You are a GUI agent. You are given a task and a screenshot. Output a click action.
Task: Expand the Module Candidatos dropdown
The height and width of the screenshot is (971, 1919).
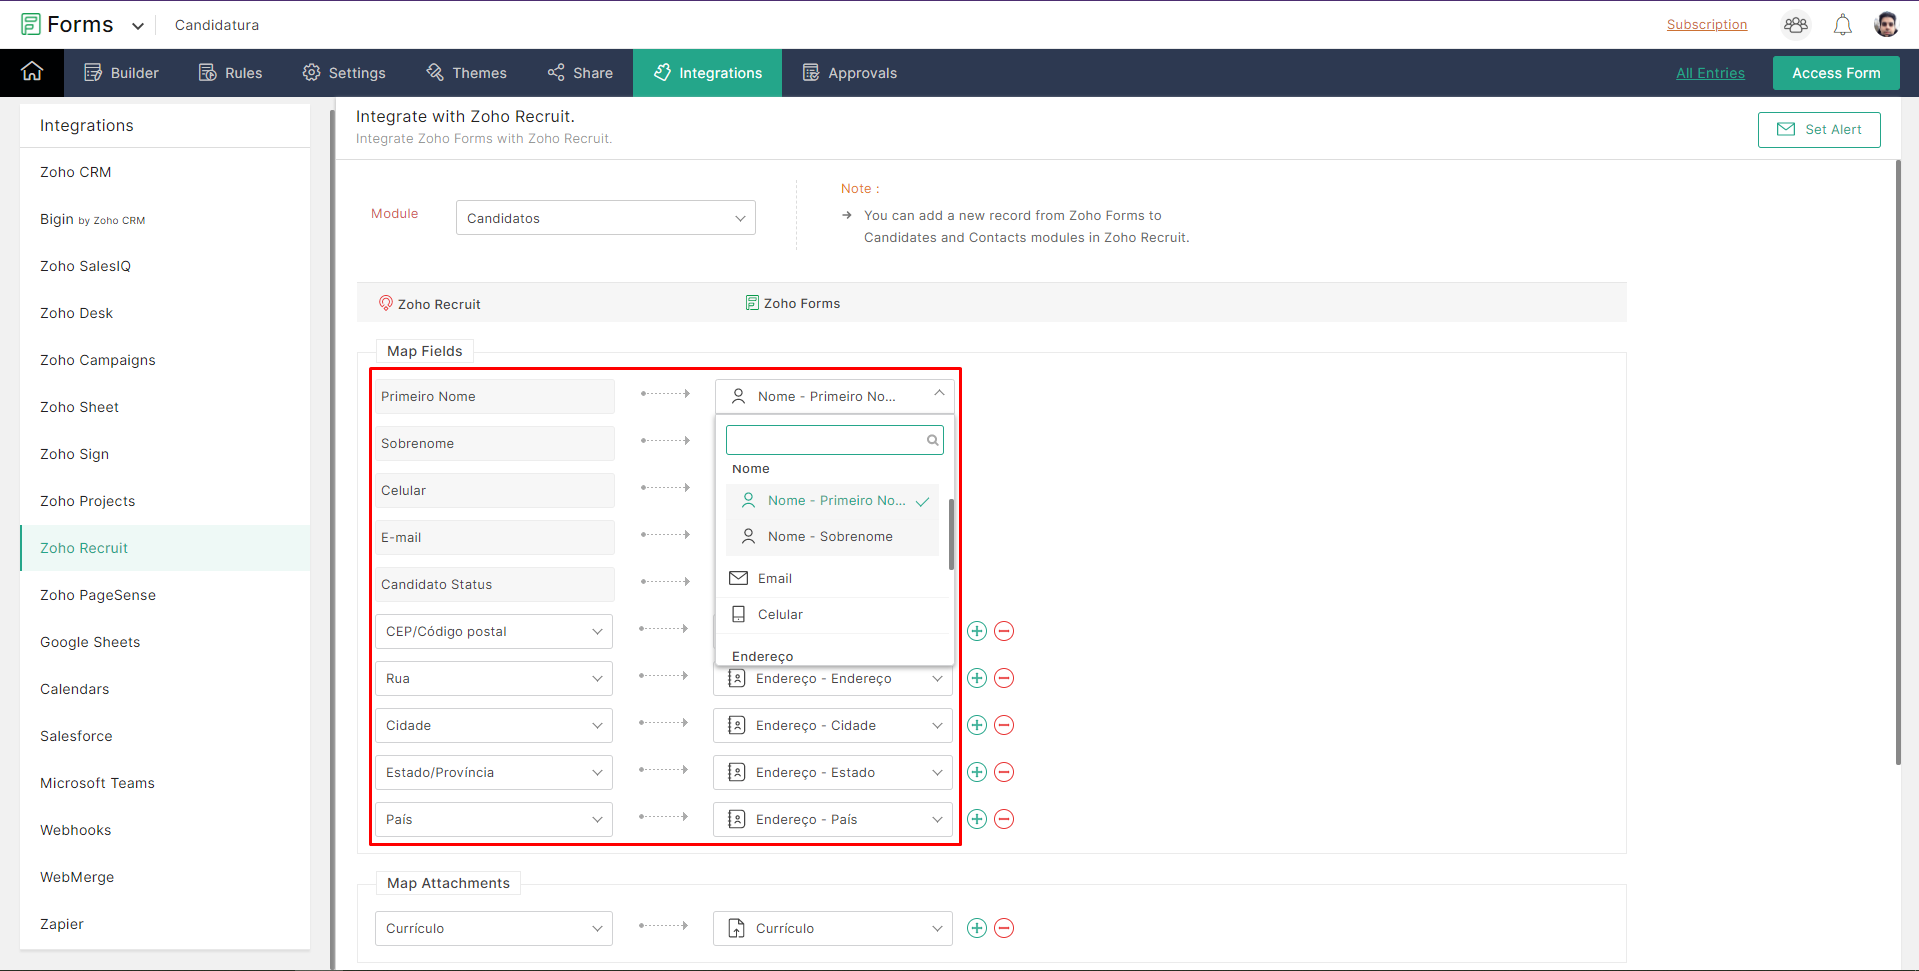click(x=605, y=218)
